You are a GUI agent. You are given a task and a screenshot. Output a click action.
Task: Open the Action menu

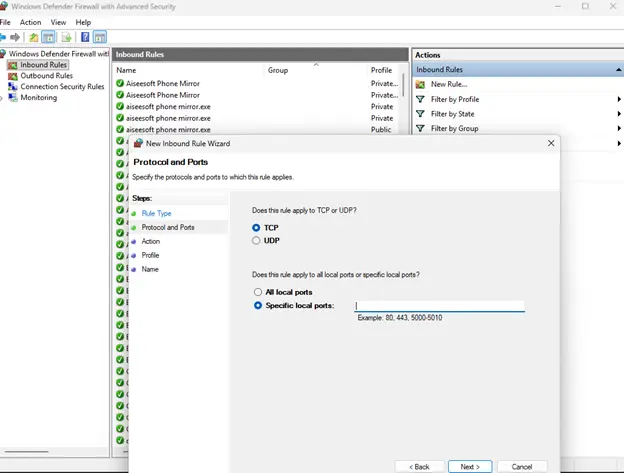[x=30, y=22]
